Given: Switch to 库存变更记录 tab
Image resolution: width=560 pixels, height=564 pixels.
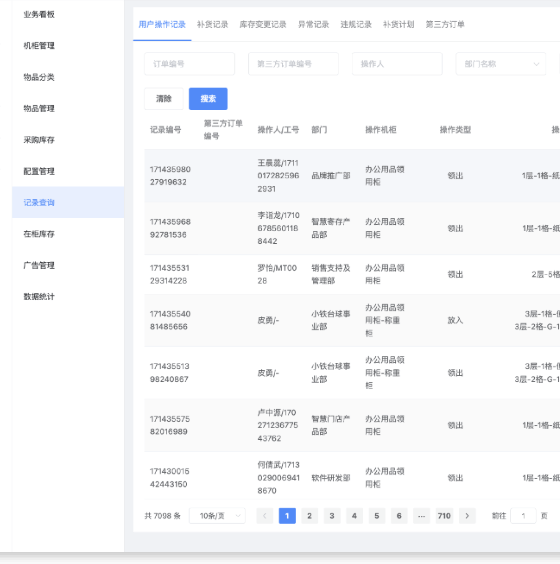Looking at the screenshot, I should (x=263, y=24).
